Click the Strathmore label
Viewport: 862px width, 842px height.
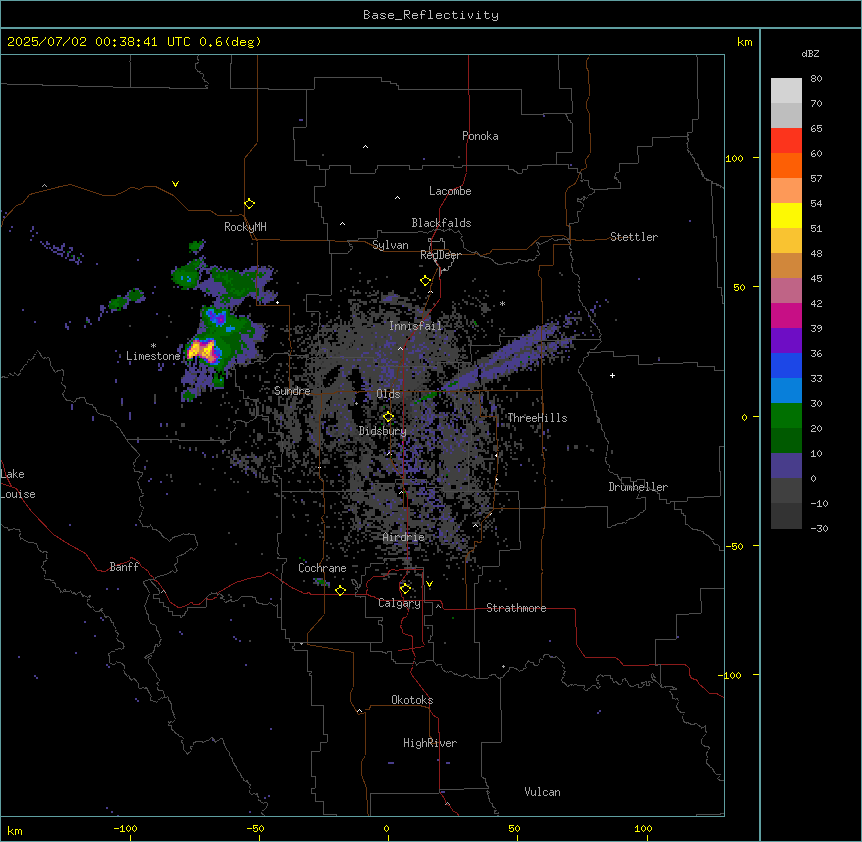516,608
